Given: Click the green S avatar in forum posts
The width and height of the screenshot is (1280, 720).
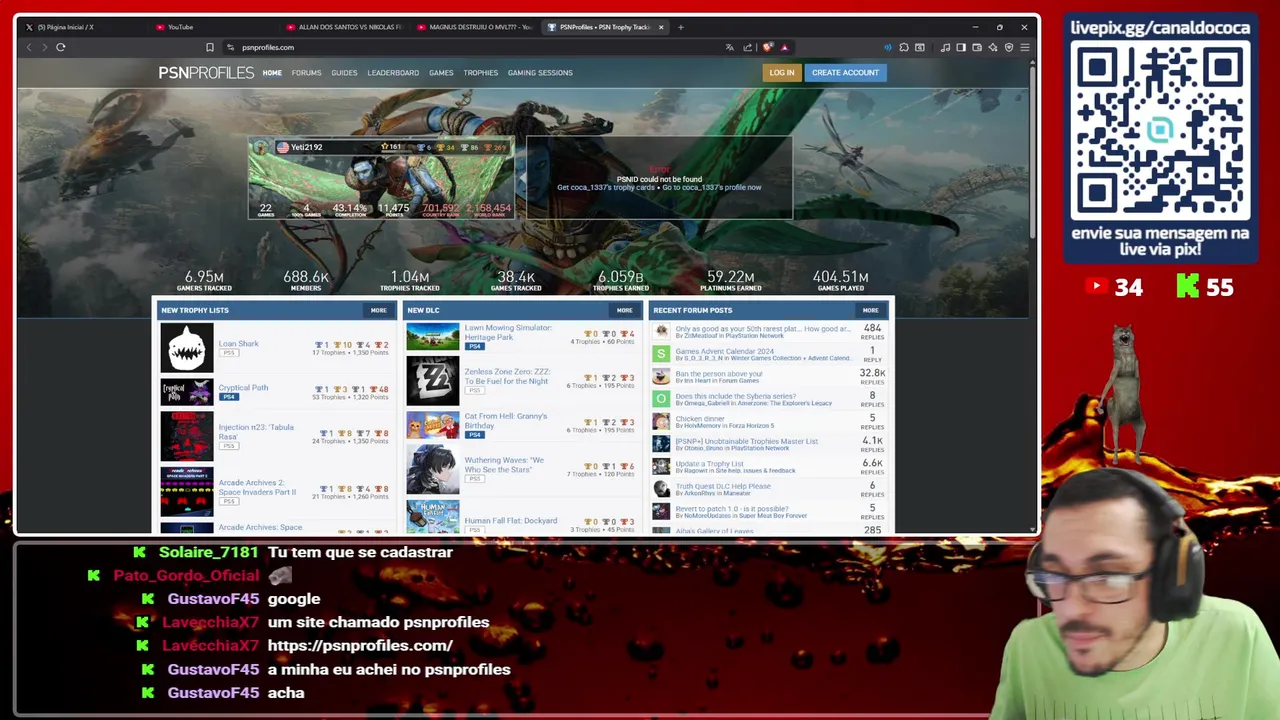Looking at the screenshot, I should click(661, 353).
